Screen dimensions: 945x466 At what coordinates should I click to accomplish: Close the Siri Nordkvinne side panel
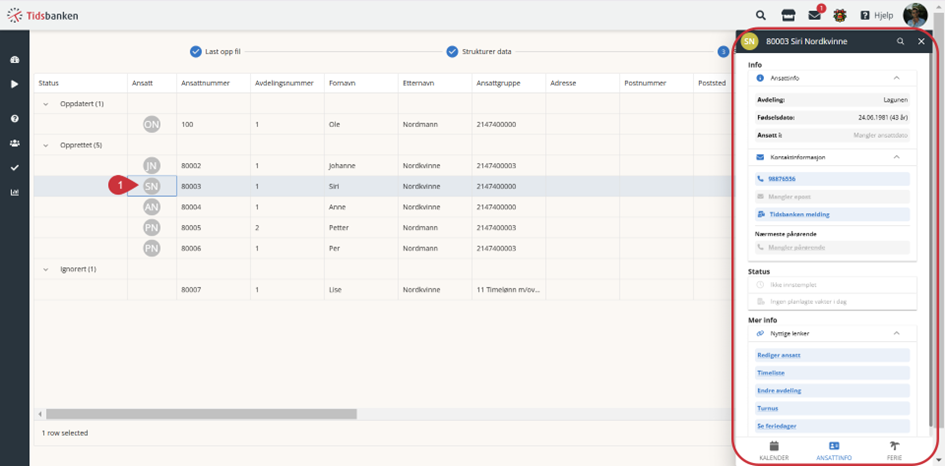[921, 42]
